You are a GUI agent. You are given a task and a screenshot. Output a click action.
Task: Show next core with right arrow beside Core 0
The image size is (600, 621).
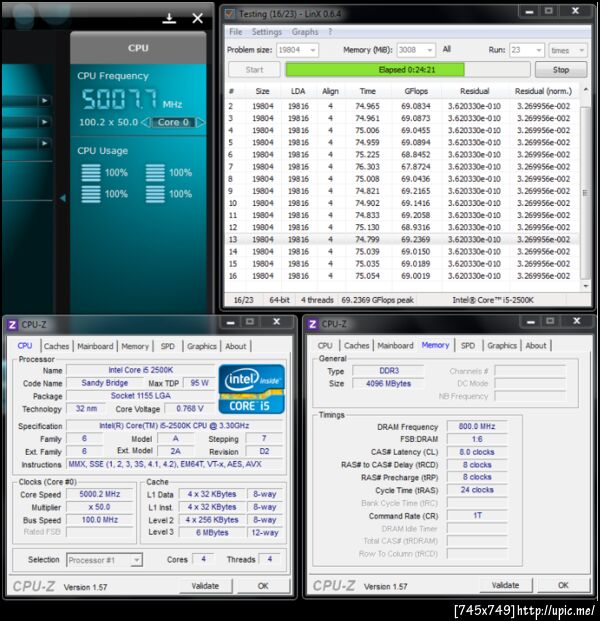point(200,122)
